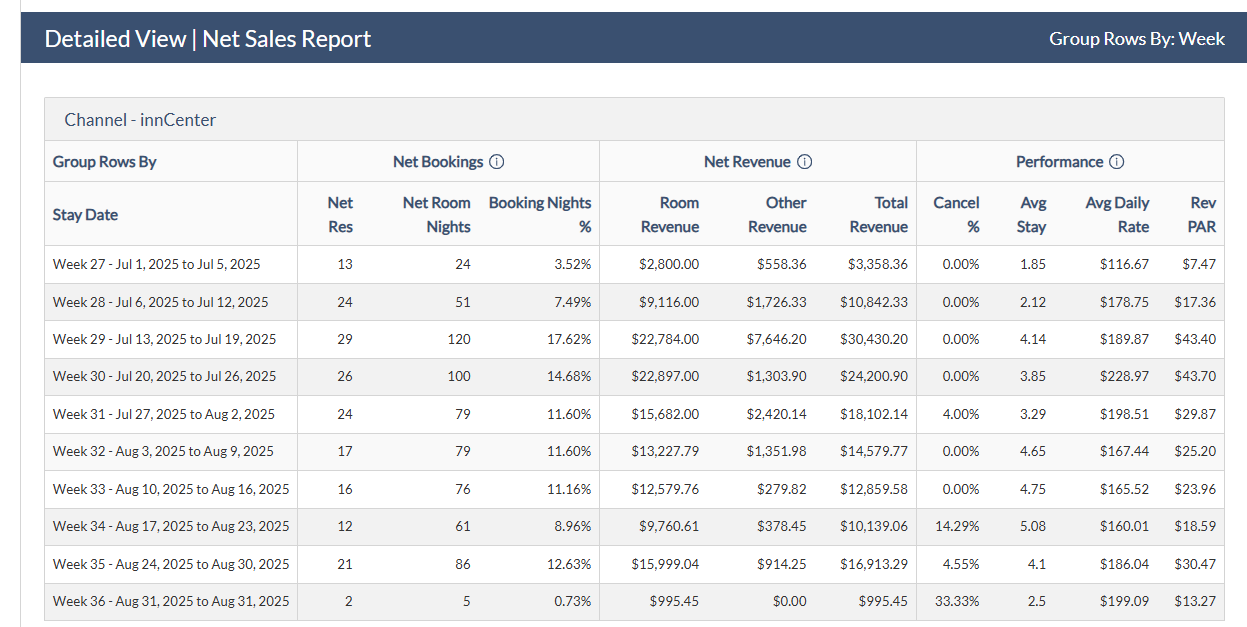Click Week 34 cancel percentage 14.29%
This screenshot has height=627, width=1247.
click(x=956, y=527)
